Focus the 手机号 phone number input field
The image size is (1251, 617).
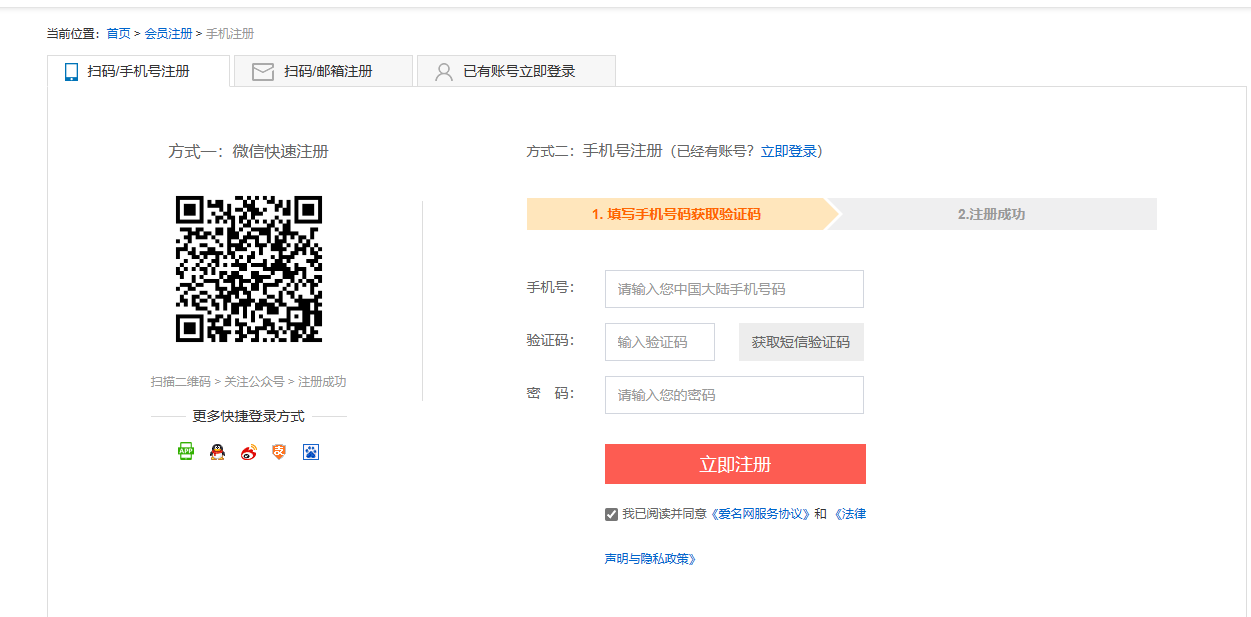[x=734, y=289]
